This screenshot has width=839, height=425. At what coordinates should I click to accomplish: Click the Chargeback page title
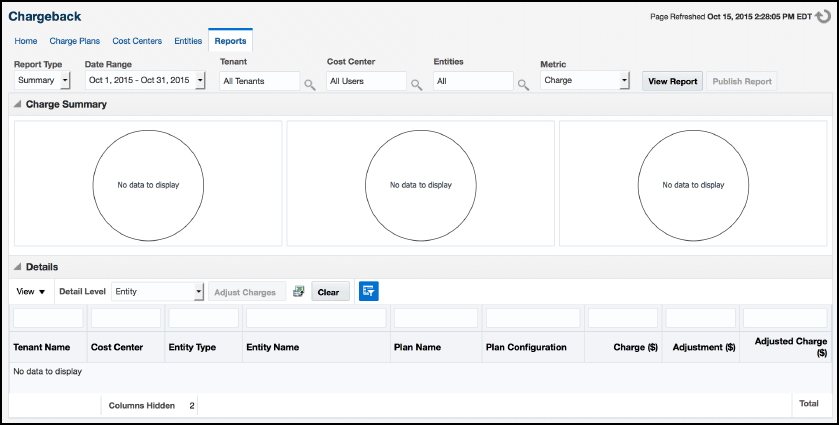(x=45, y=17)
